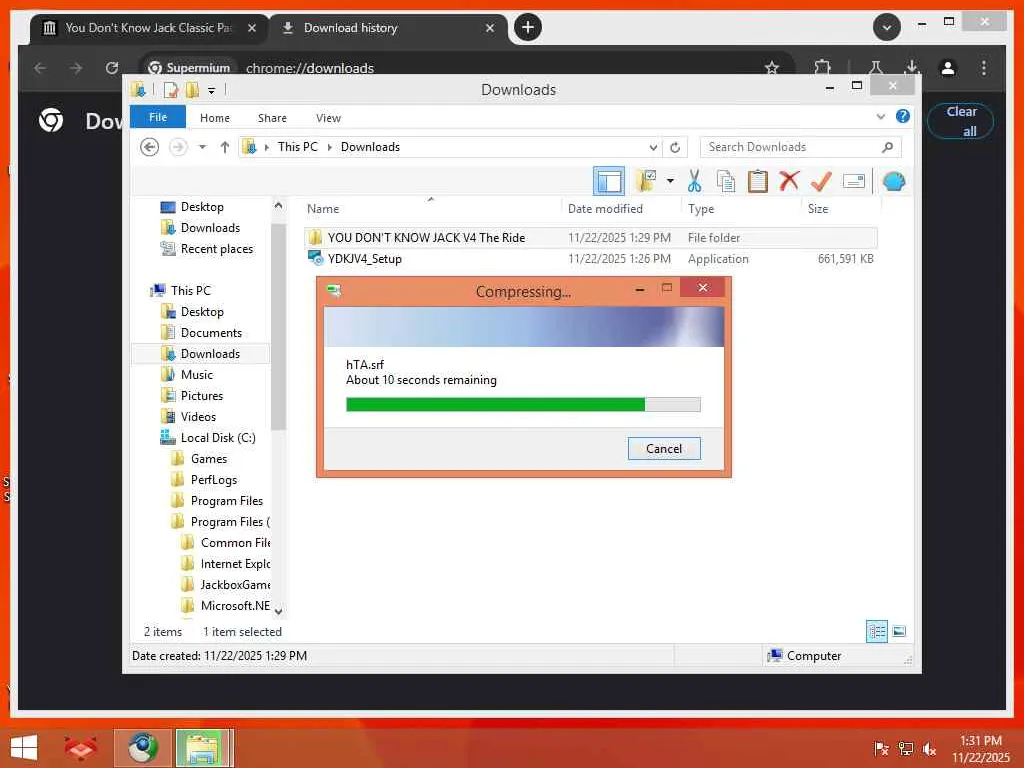Click the blue shell icon in toolbar

point(894,181)
